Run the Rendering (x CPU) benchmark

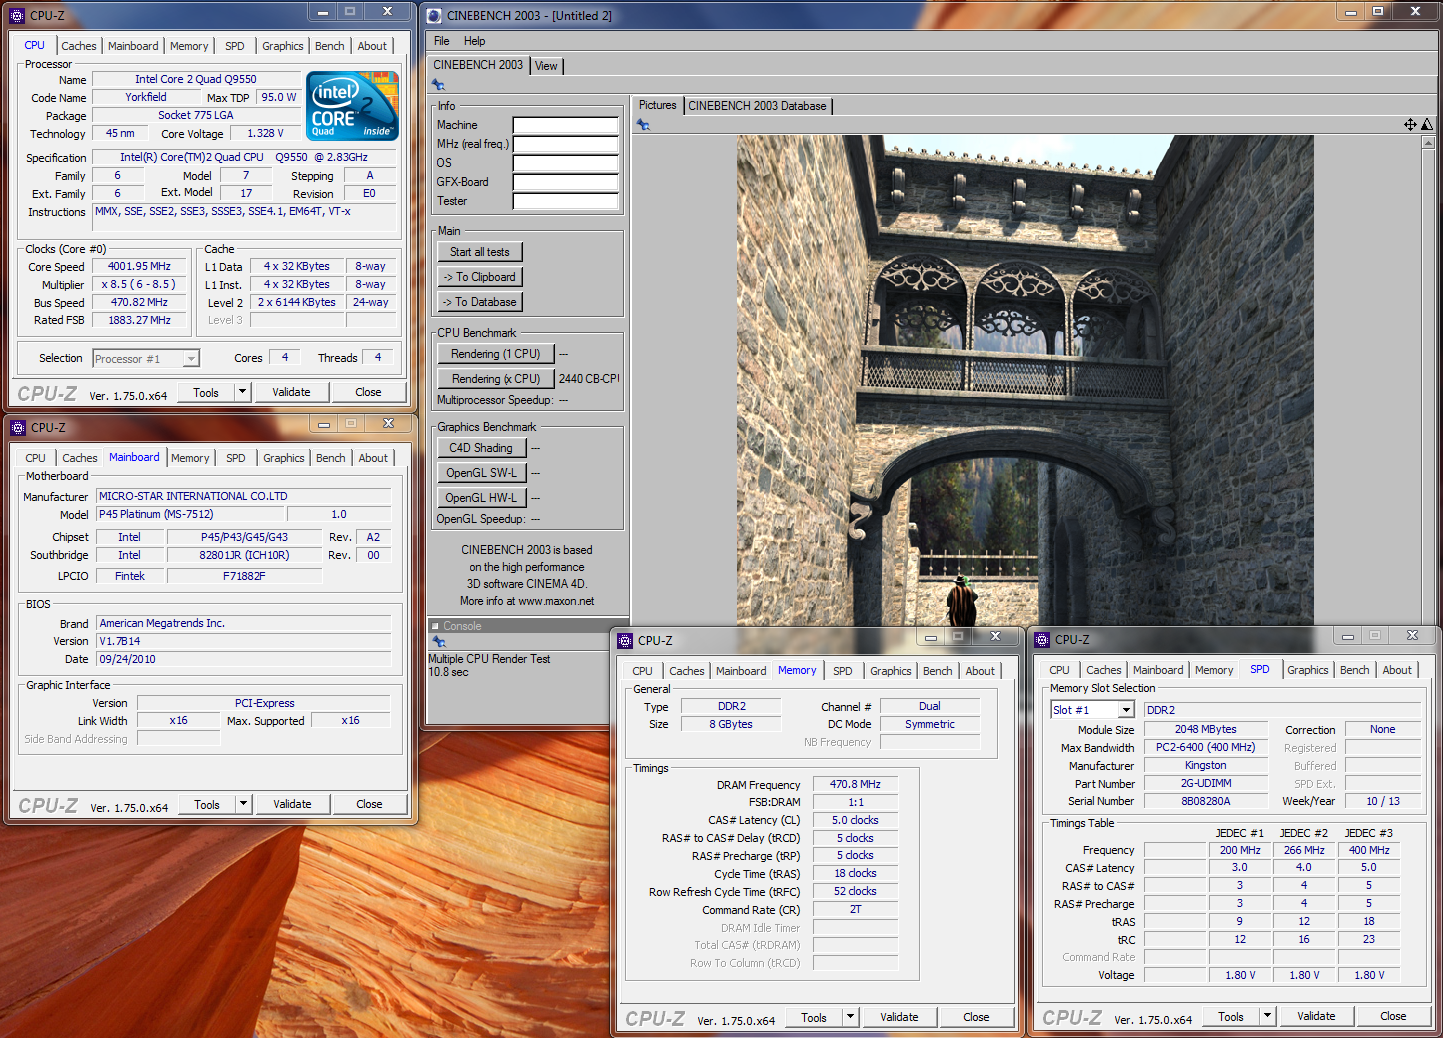click(x=495, y=379)
